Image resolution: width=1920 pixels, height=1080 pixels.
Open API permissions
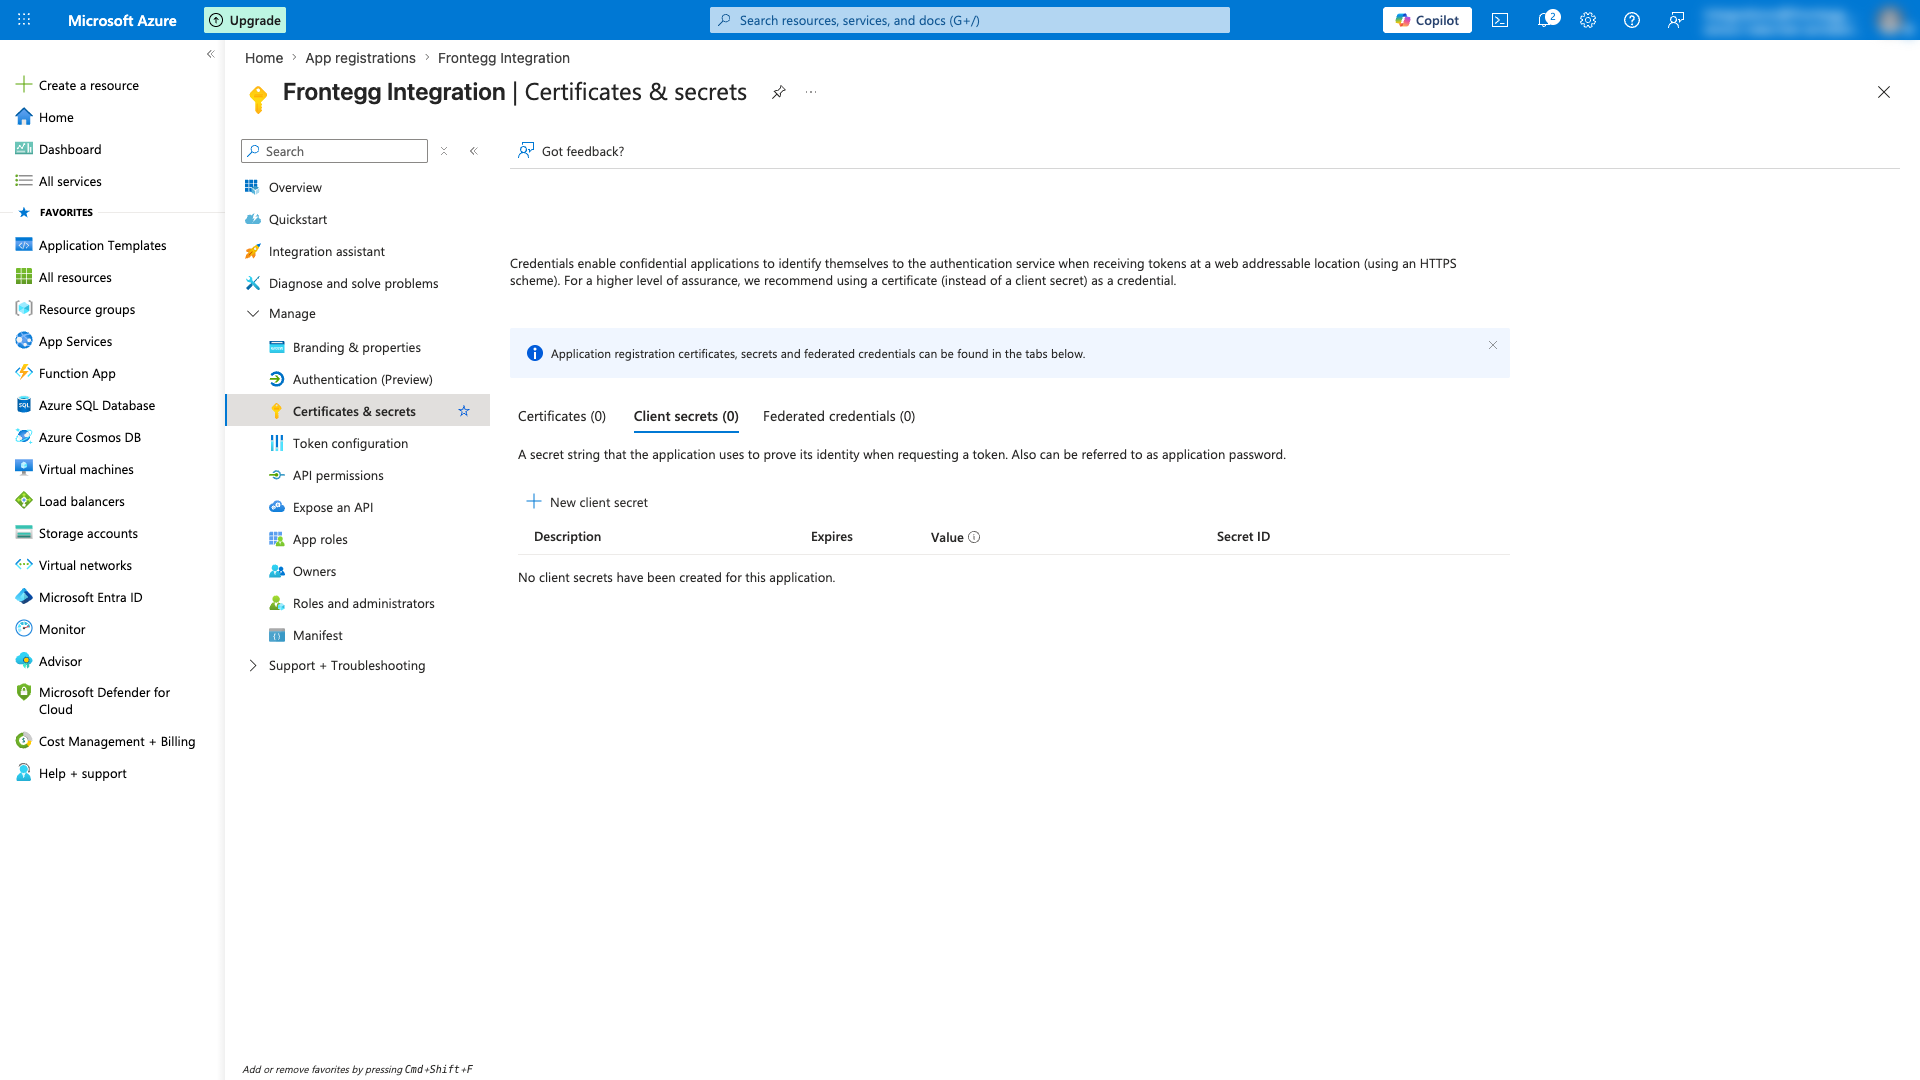(338, 475)
